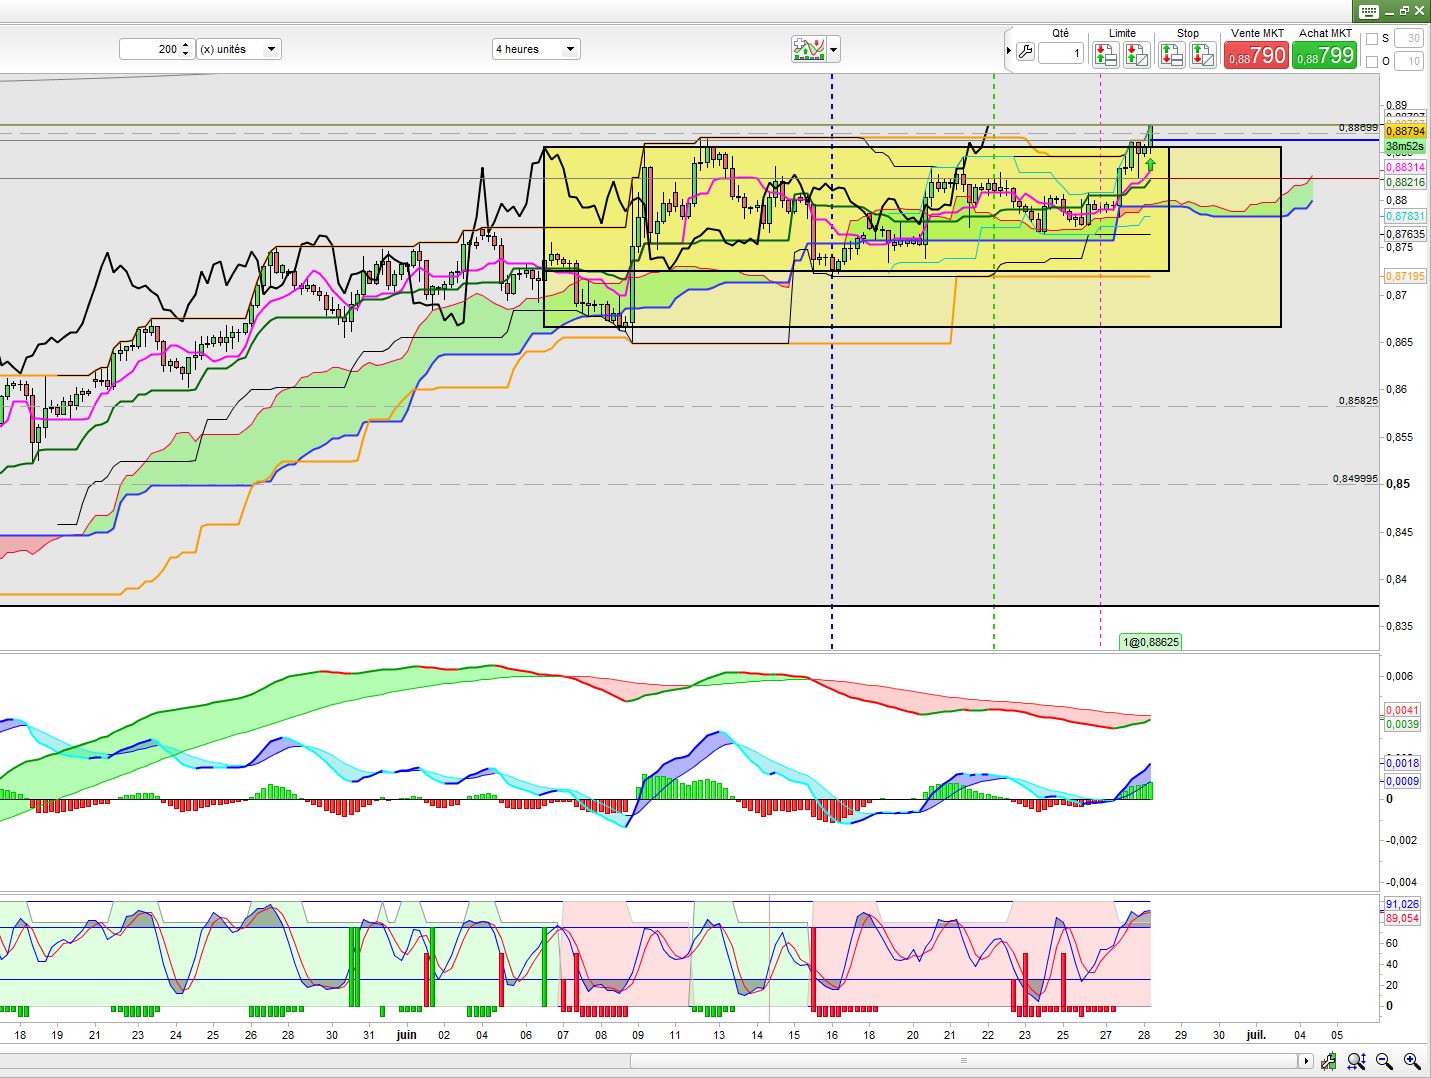This screenshot has height=1078, width=1431.
Task: Click second Stop order icon
Action: [1202, 55]
